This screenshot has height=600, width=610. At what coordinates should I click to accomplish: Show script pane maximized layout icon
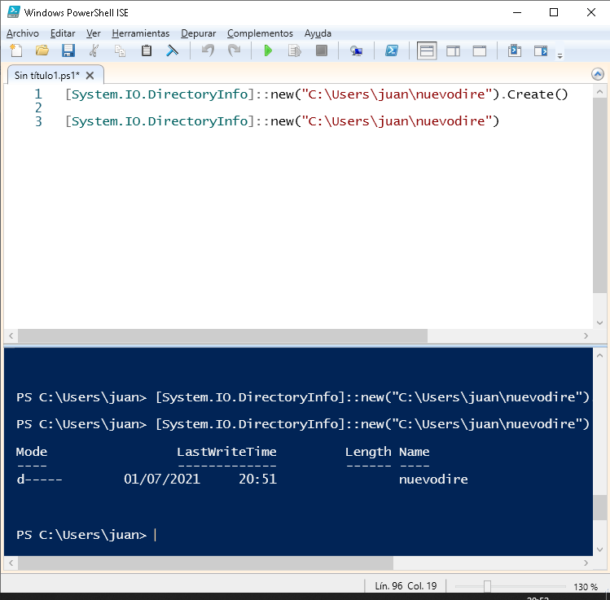coord(479,51)
